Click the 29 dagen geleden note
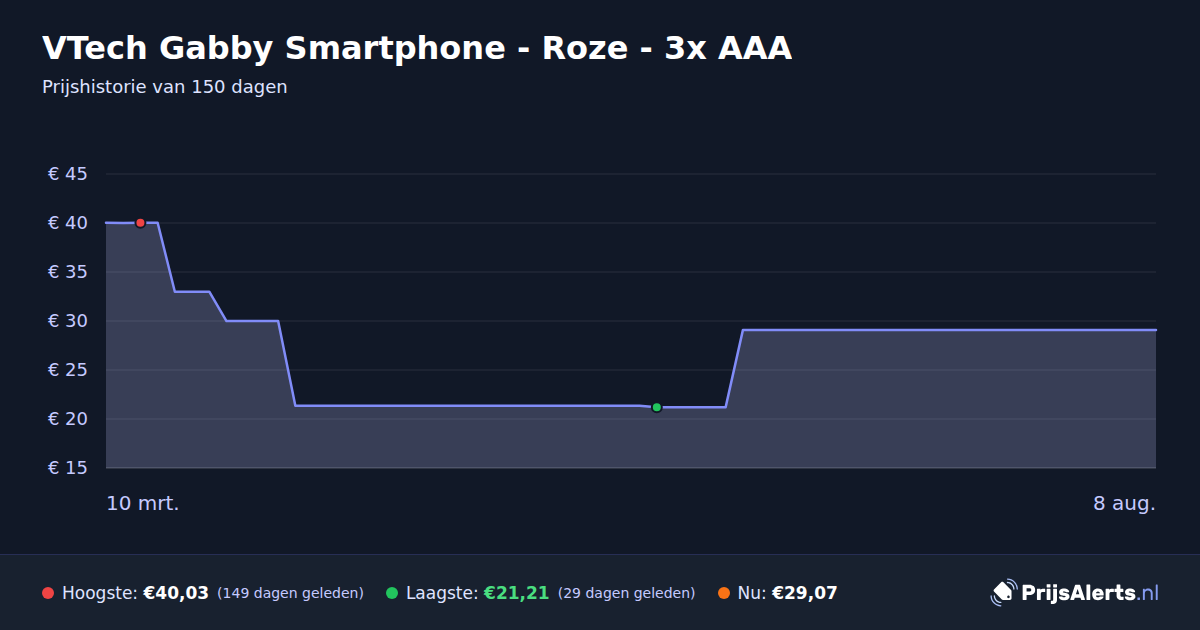Screen dimensions: 1200x630 click(x=626, y=593)
